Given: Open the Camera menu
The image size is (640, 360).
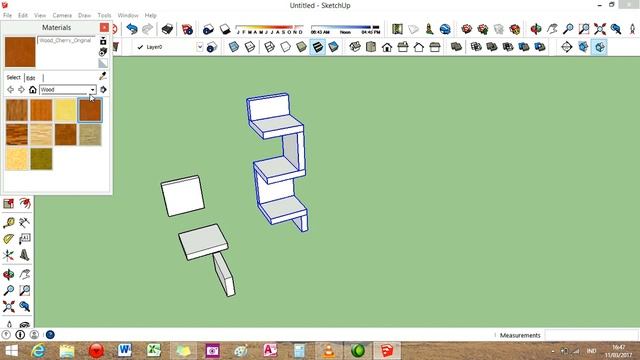Looking at the screenshot, I should coord(62,15).
